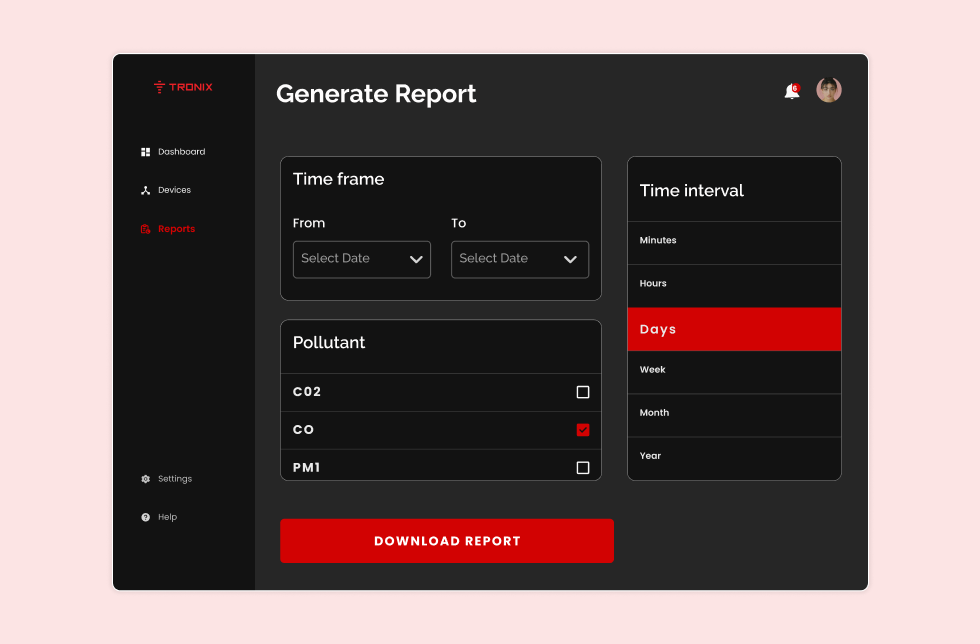The height and width of the screenshot is (644, 980).
Task: Click the Settings gear icon
Action: (x=145, y=479)
